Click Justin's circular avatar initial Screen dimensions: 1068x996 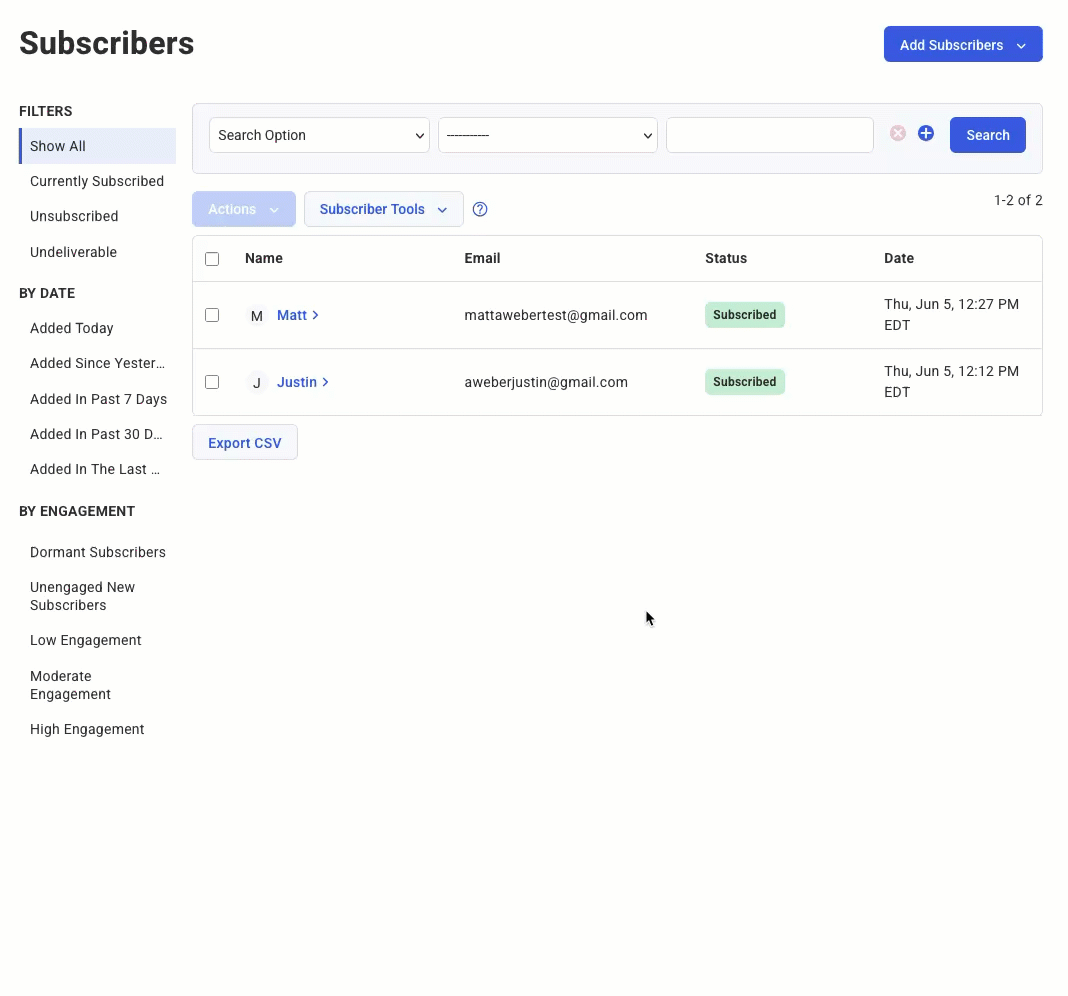click(x=256, y=382)
